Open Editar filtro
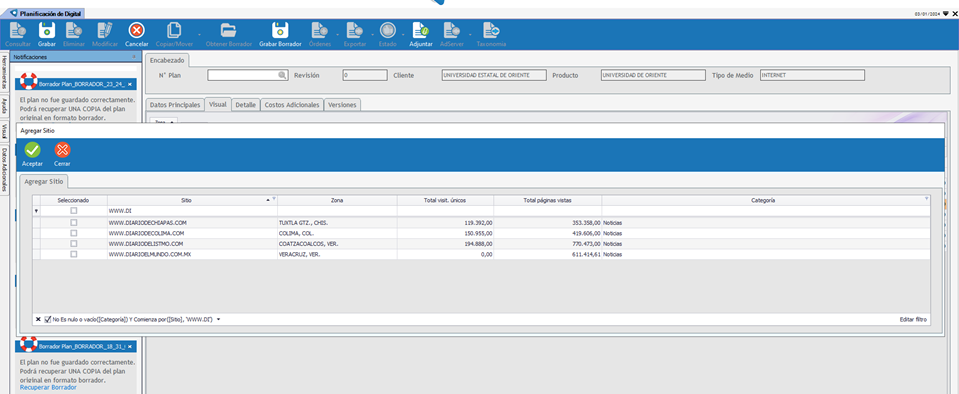 (913, 319)
